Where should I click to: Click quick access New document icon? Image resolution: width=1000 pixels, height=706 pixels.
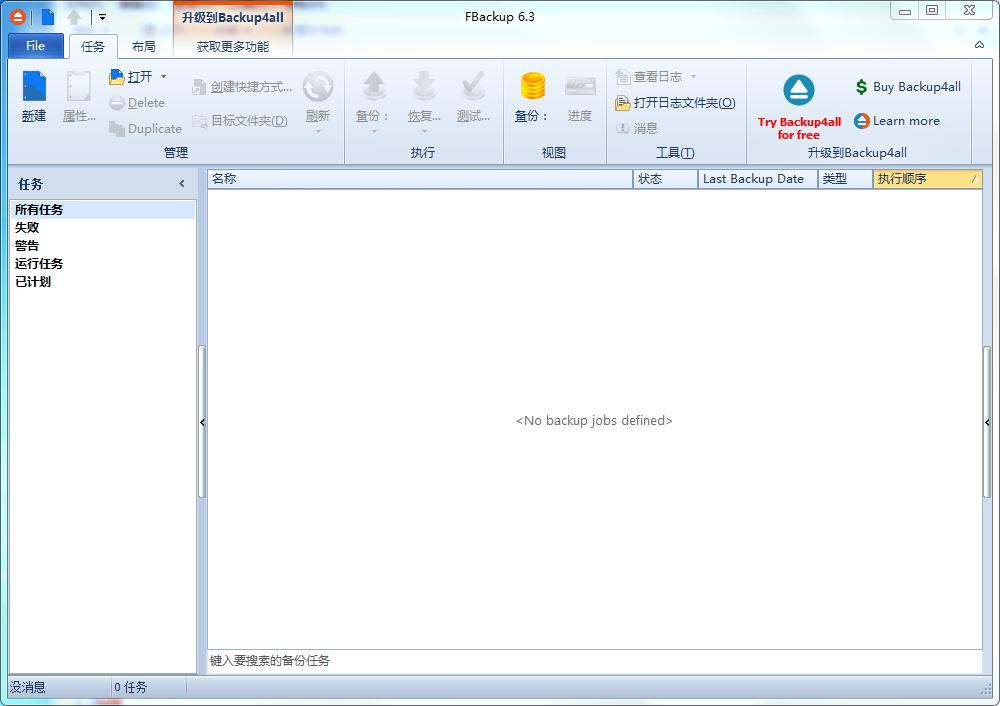click(48, 17)
